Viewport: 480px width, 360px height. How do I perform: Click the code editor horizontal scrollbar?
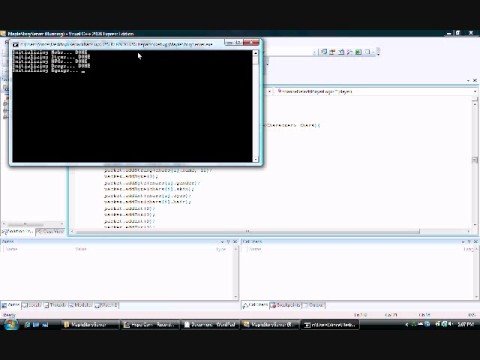pos(247,231)
